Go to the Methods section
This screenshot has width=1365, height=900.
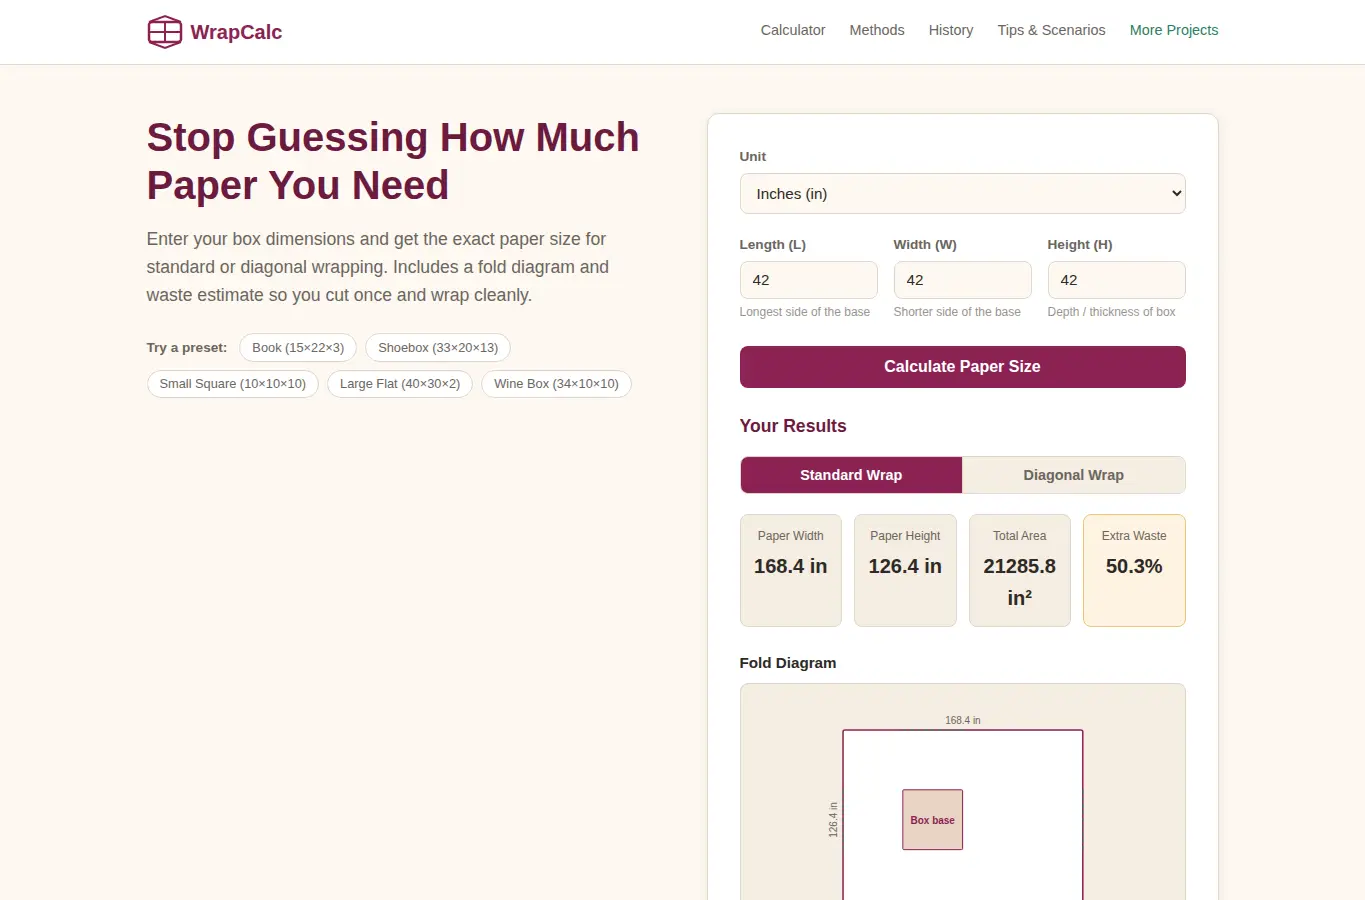tap(877, 30)
